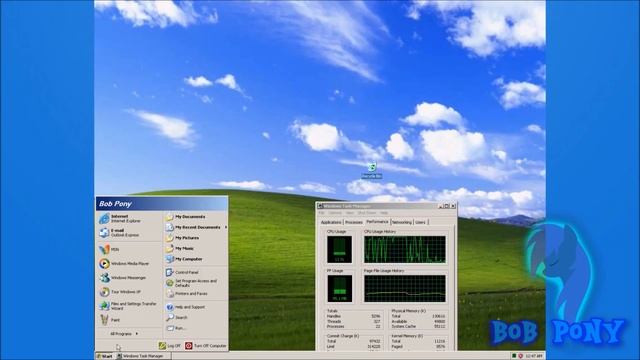Click the Handles value in Totals

click(x=376, y=316)
